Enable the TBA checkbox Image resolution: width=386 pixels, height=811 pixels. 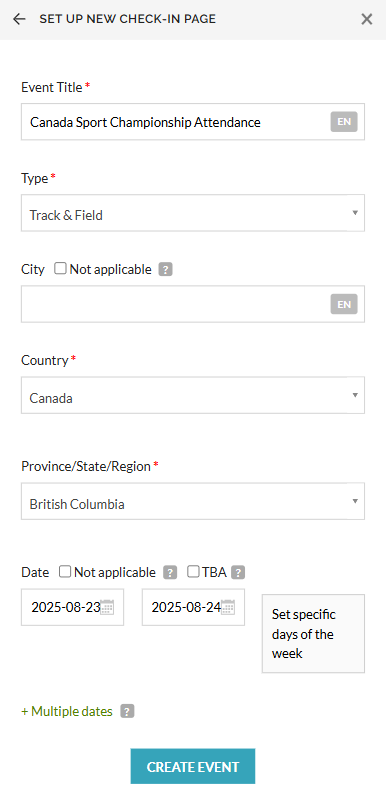click(x=193, y=572)
